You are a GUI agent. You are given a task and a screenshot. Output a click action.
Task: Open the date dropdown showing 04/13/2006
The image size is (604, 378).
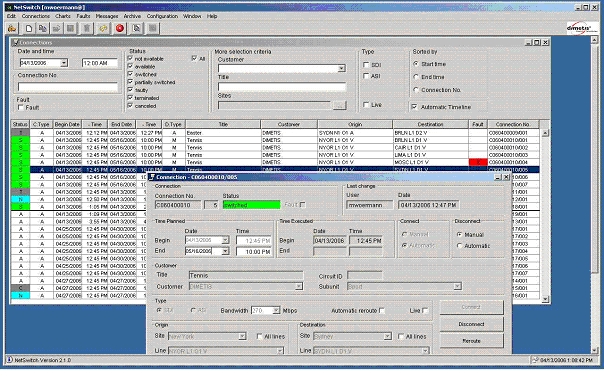[64, 62]
